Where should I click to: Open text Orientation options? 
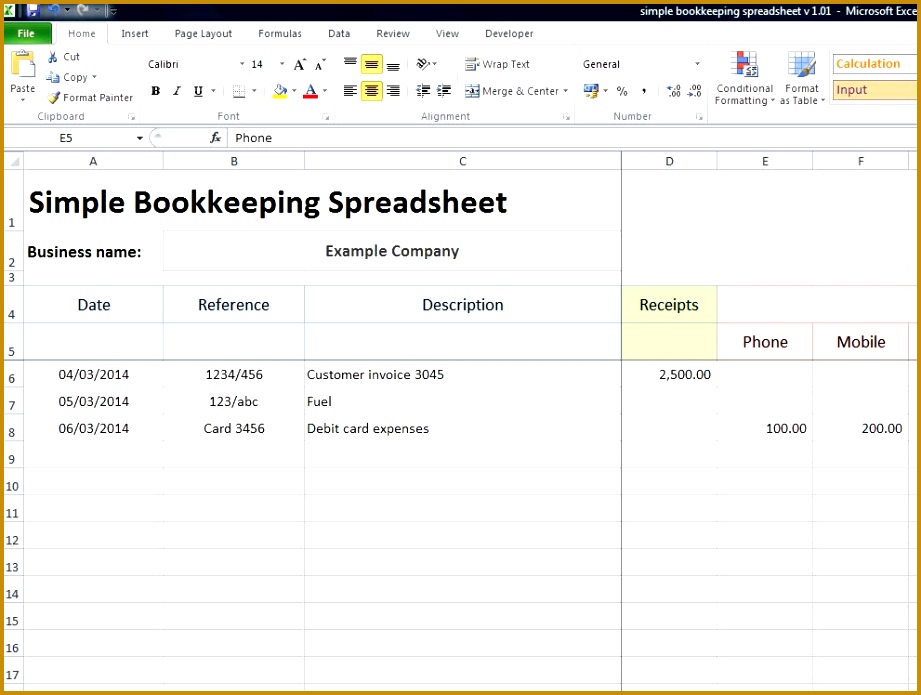[x=426, y=63]
